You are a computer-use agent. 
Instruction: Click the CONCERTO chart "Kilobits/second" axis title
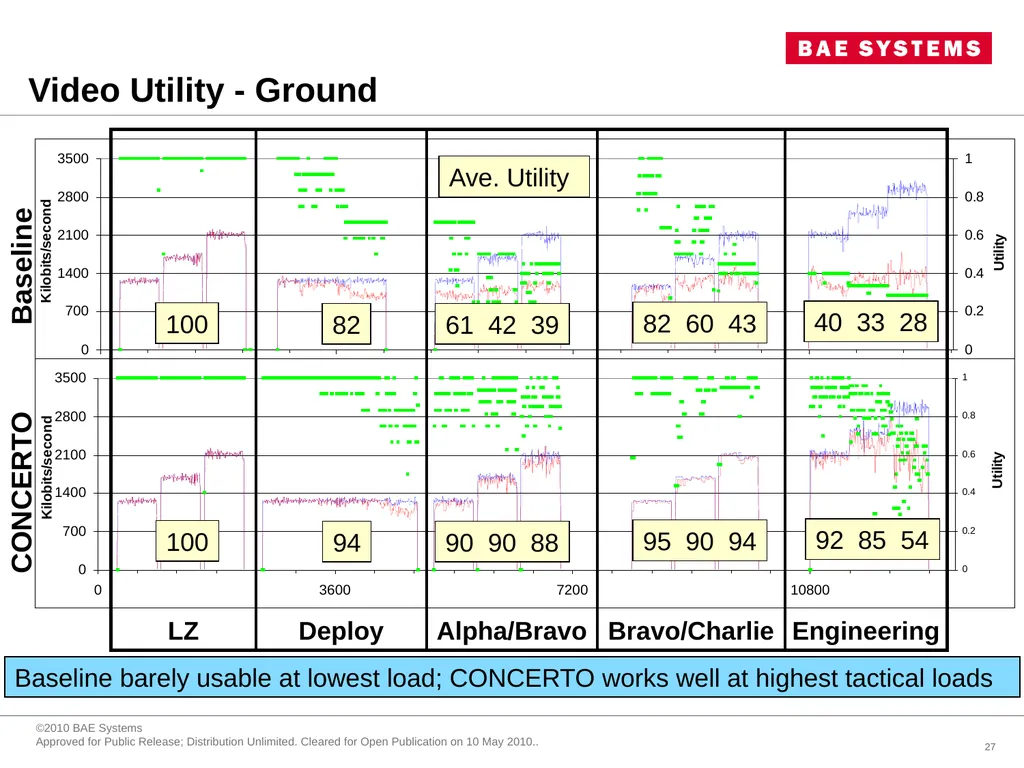tap(46, 468)
